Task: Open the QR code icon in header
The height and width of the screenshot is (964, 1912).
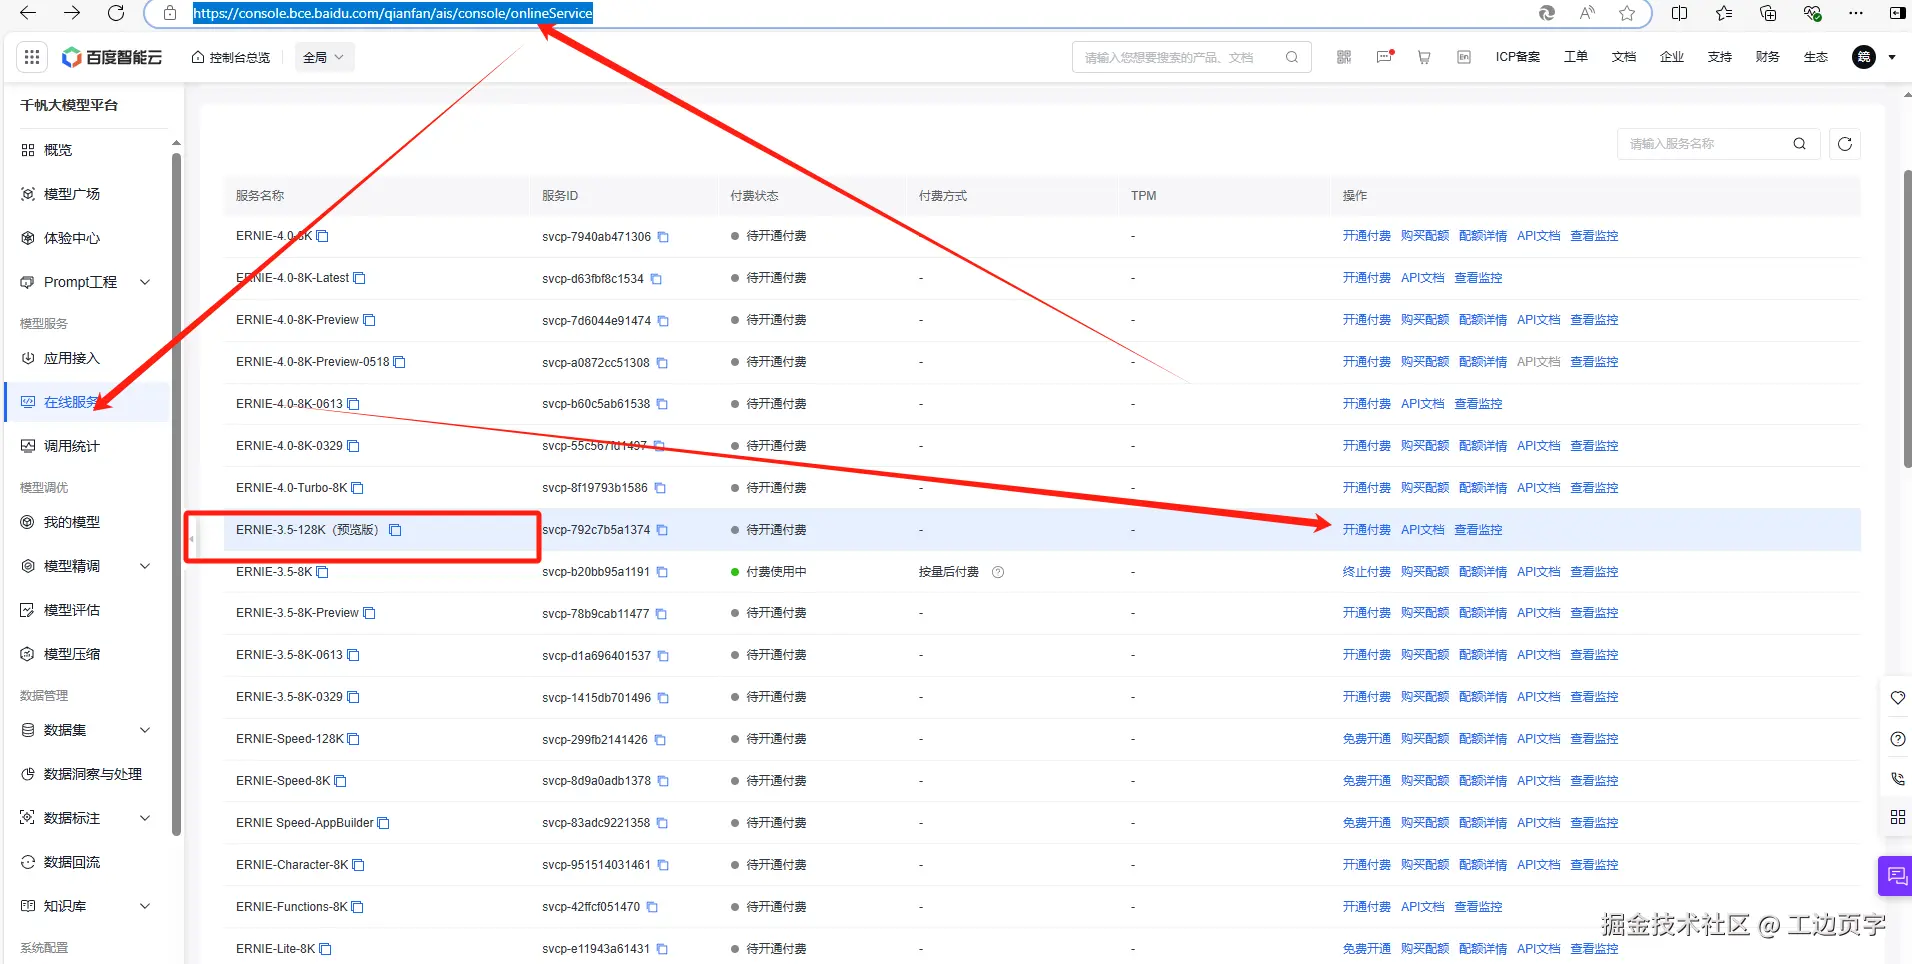Action: pos(1344,57)
